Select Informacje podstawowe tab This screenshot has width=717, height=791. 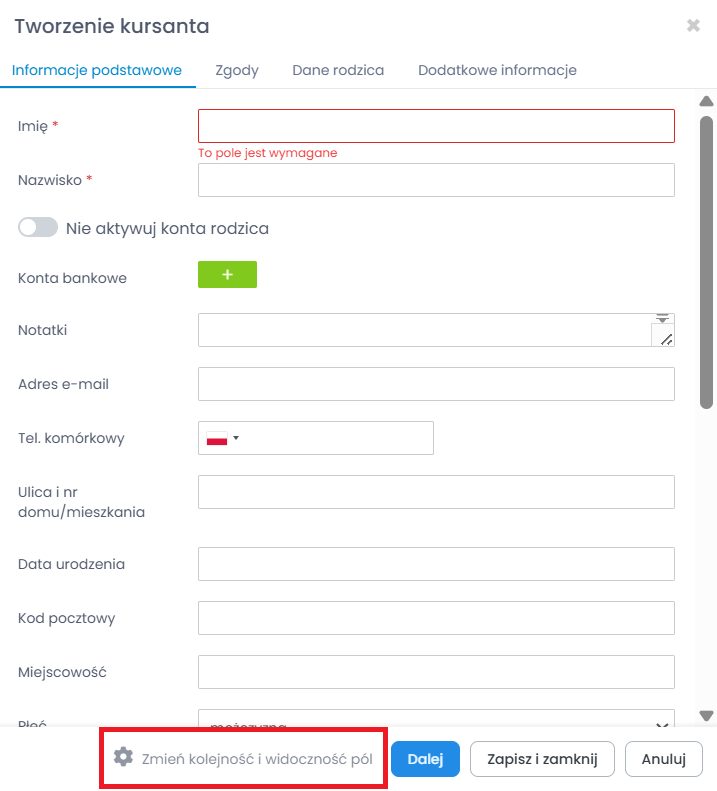(97, 70)
